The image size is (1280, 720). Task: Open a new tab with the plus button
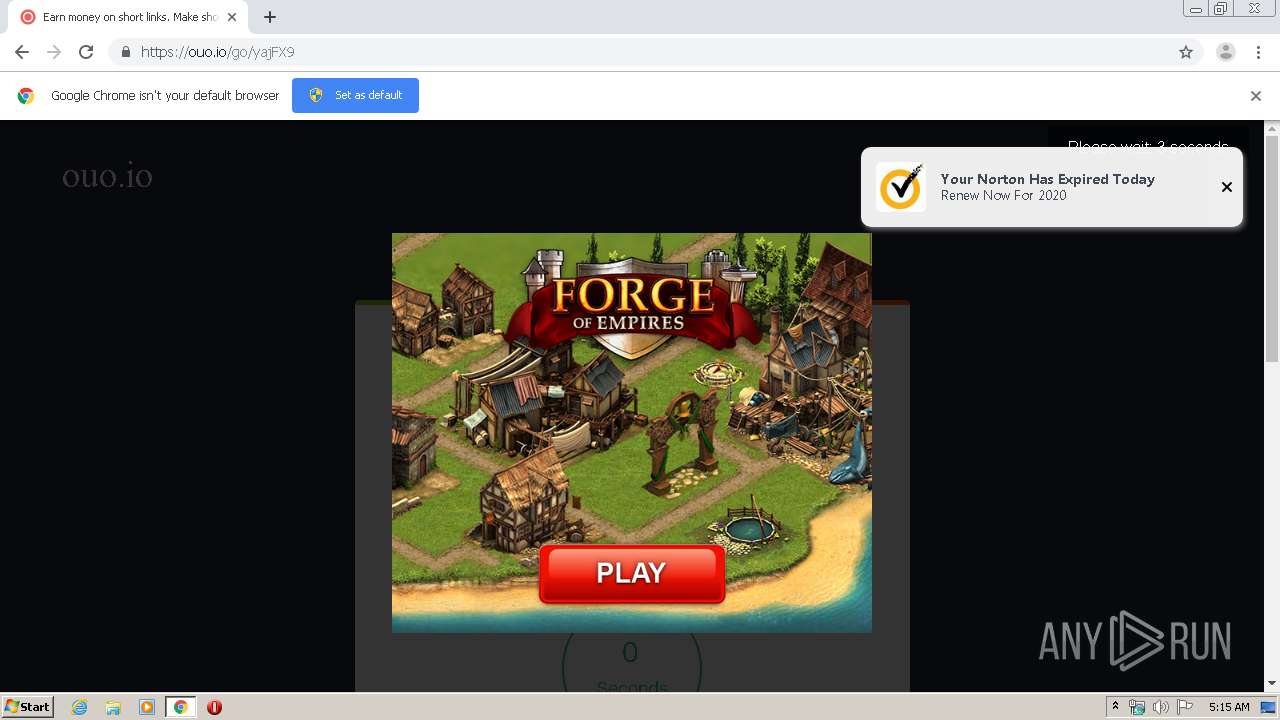pos(270,17)
